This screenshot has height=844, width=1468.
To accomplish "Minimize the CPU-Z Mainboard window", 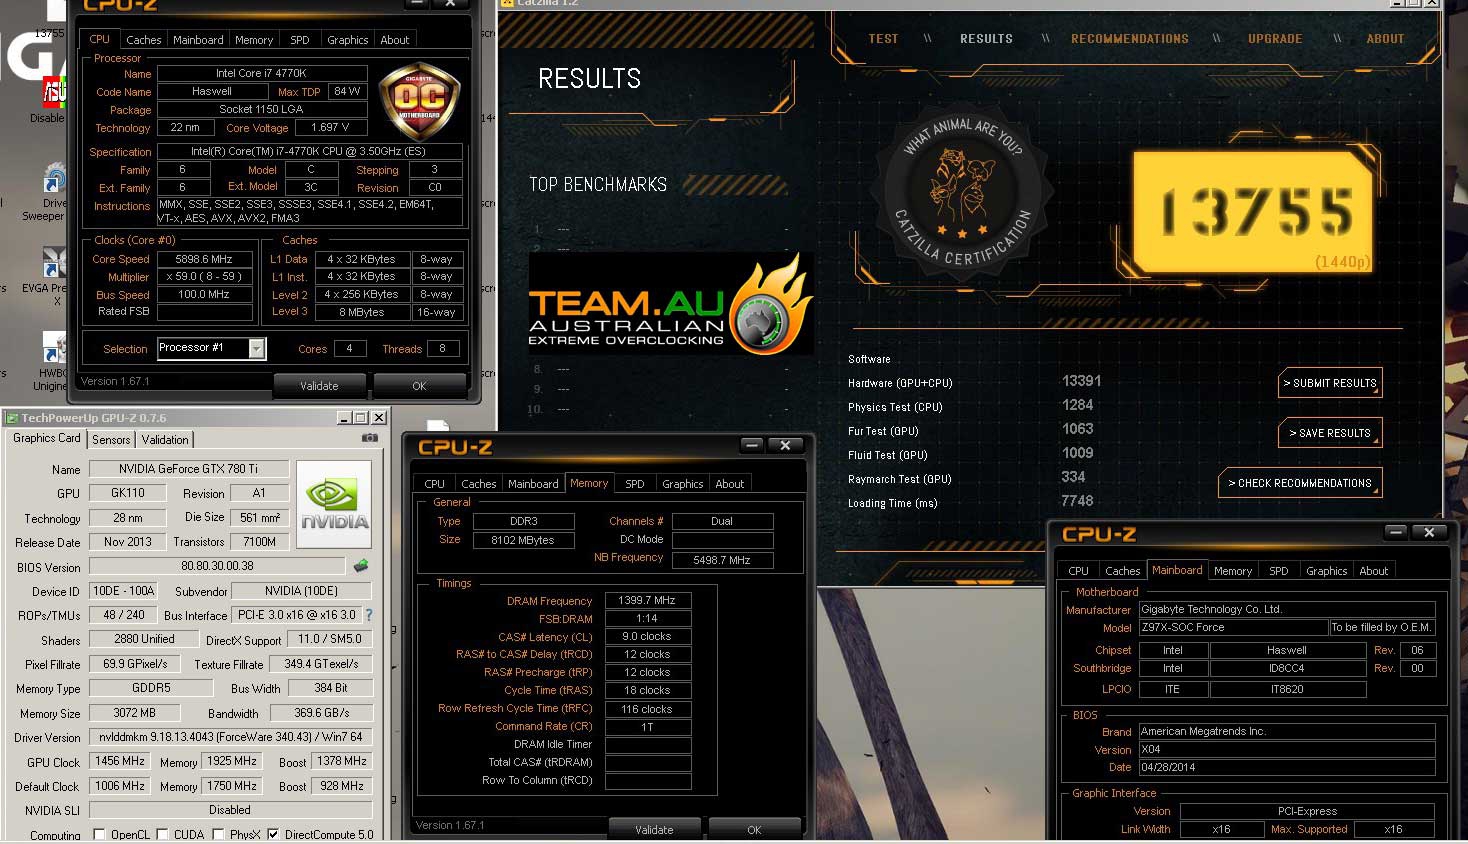I will (x=1396, y=532).
